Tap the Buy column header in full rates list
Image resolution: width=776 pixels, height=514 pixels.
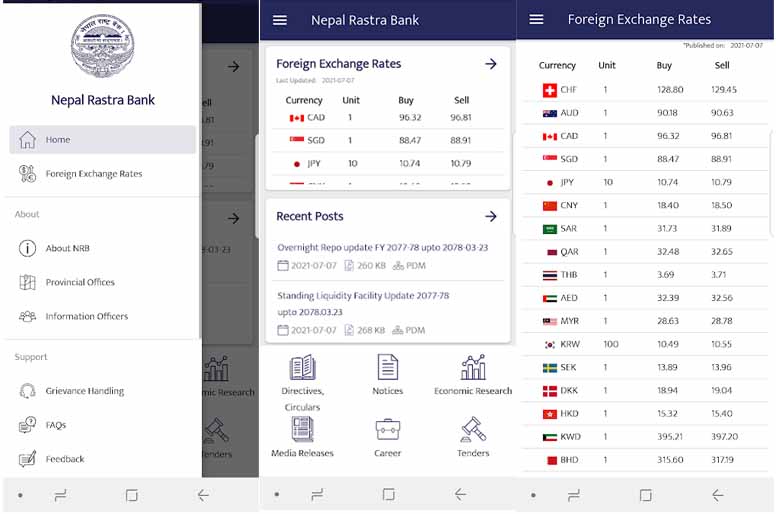tap(664, 65)
